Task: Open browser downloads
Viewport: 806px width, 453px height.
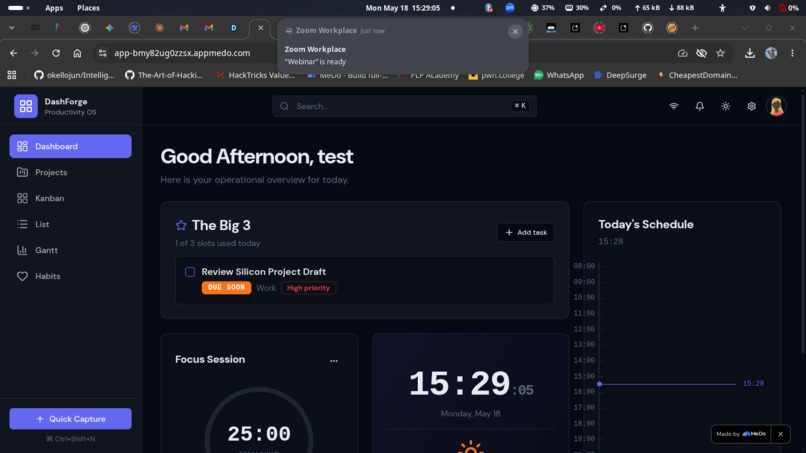Action: pyautogui.click(x=749, y=53)
